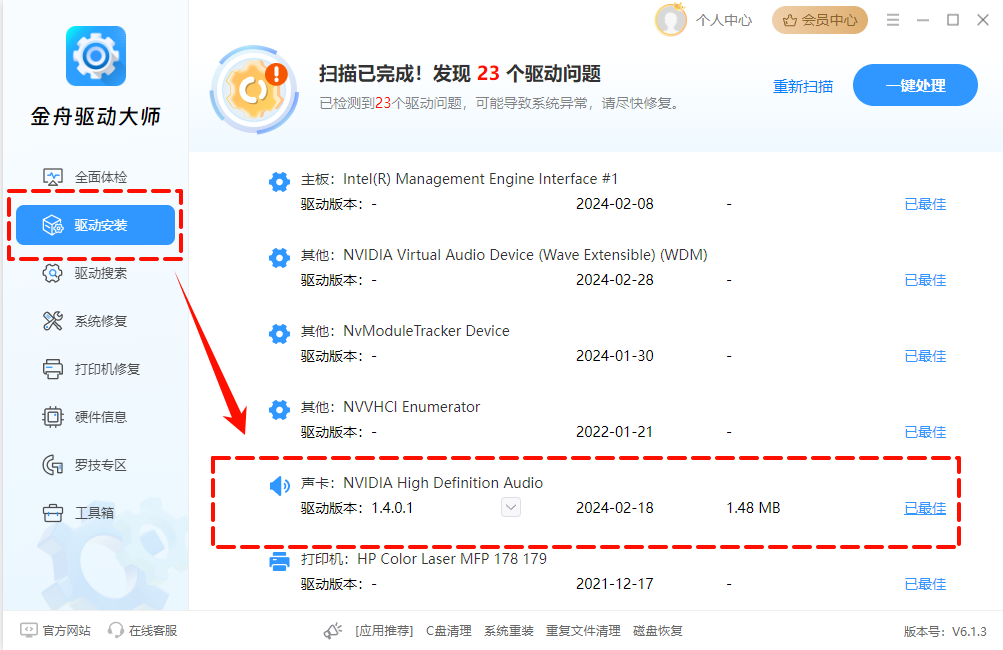Viewport: 1003px width, 650px height.
Task: Open 罗技专区 section
Action: click(95, 465)
